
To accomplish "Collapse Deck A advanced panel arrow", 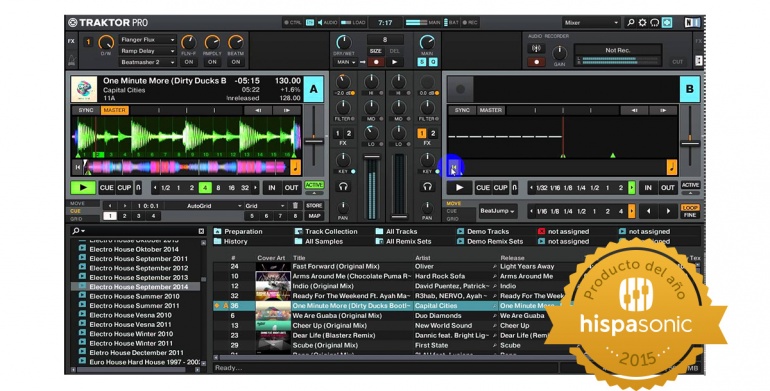I will [x=314, y=193].
